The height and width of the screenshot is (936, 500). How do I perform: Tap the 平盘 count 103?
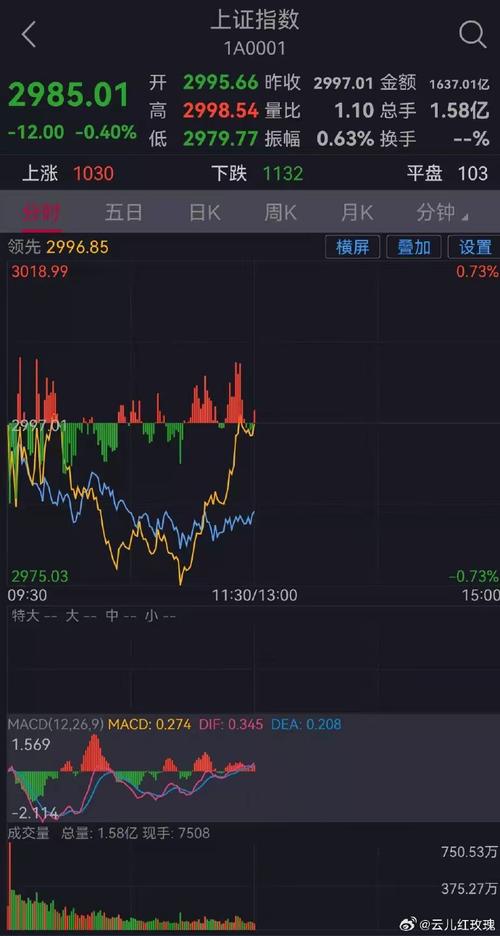(473, 174)
